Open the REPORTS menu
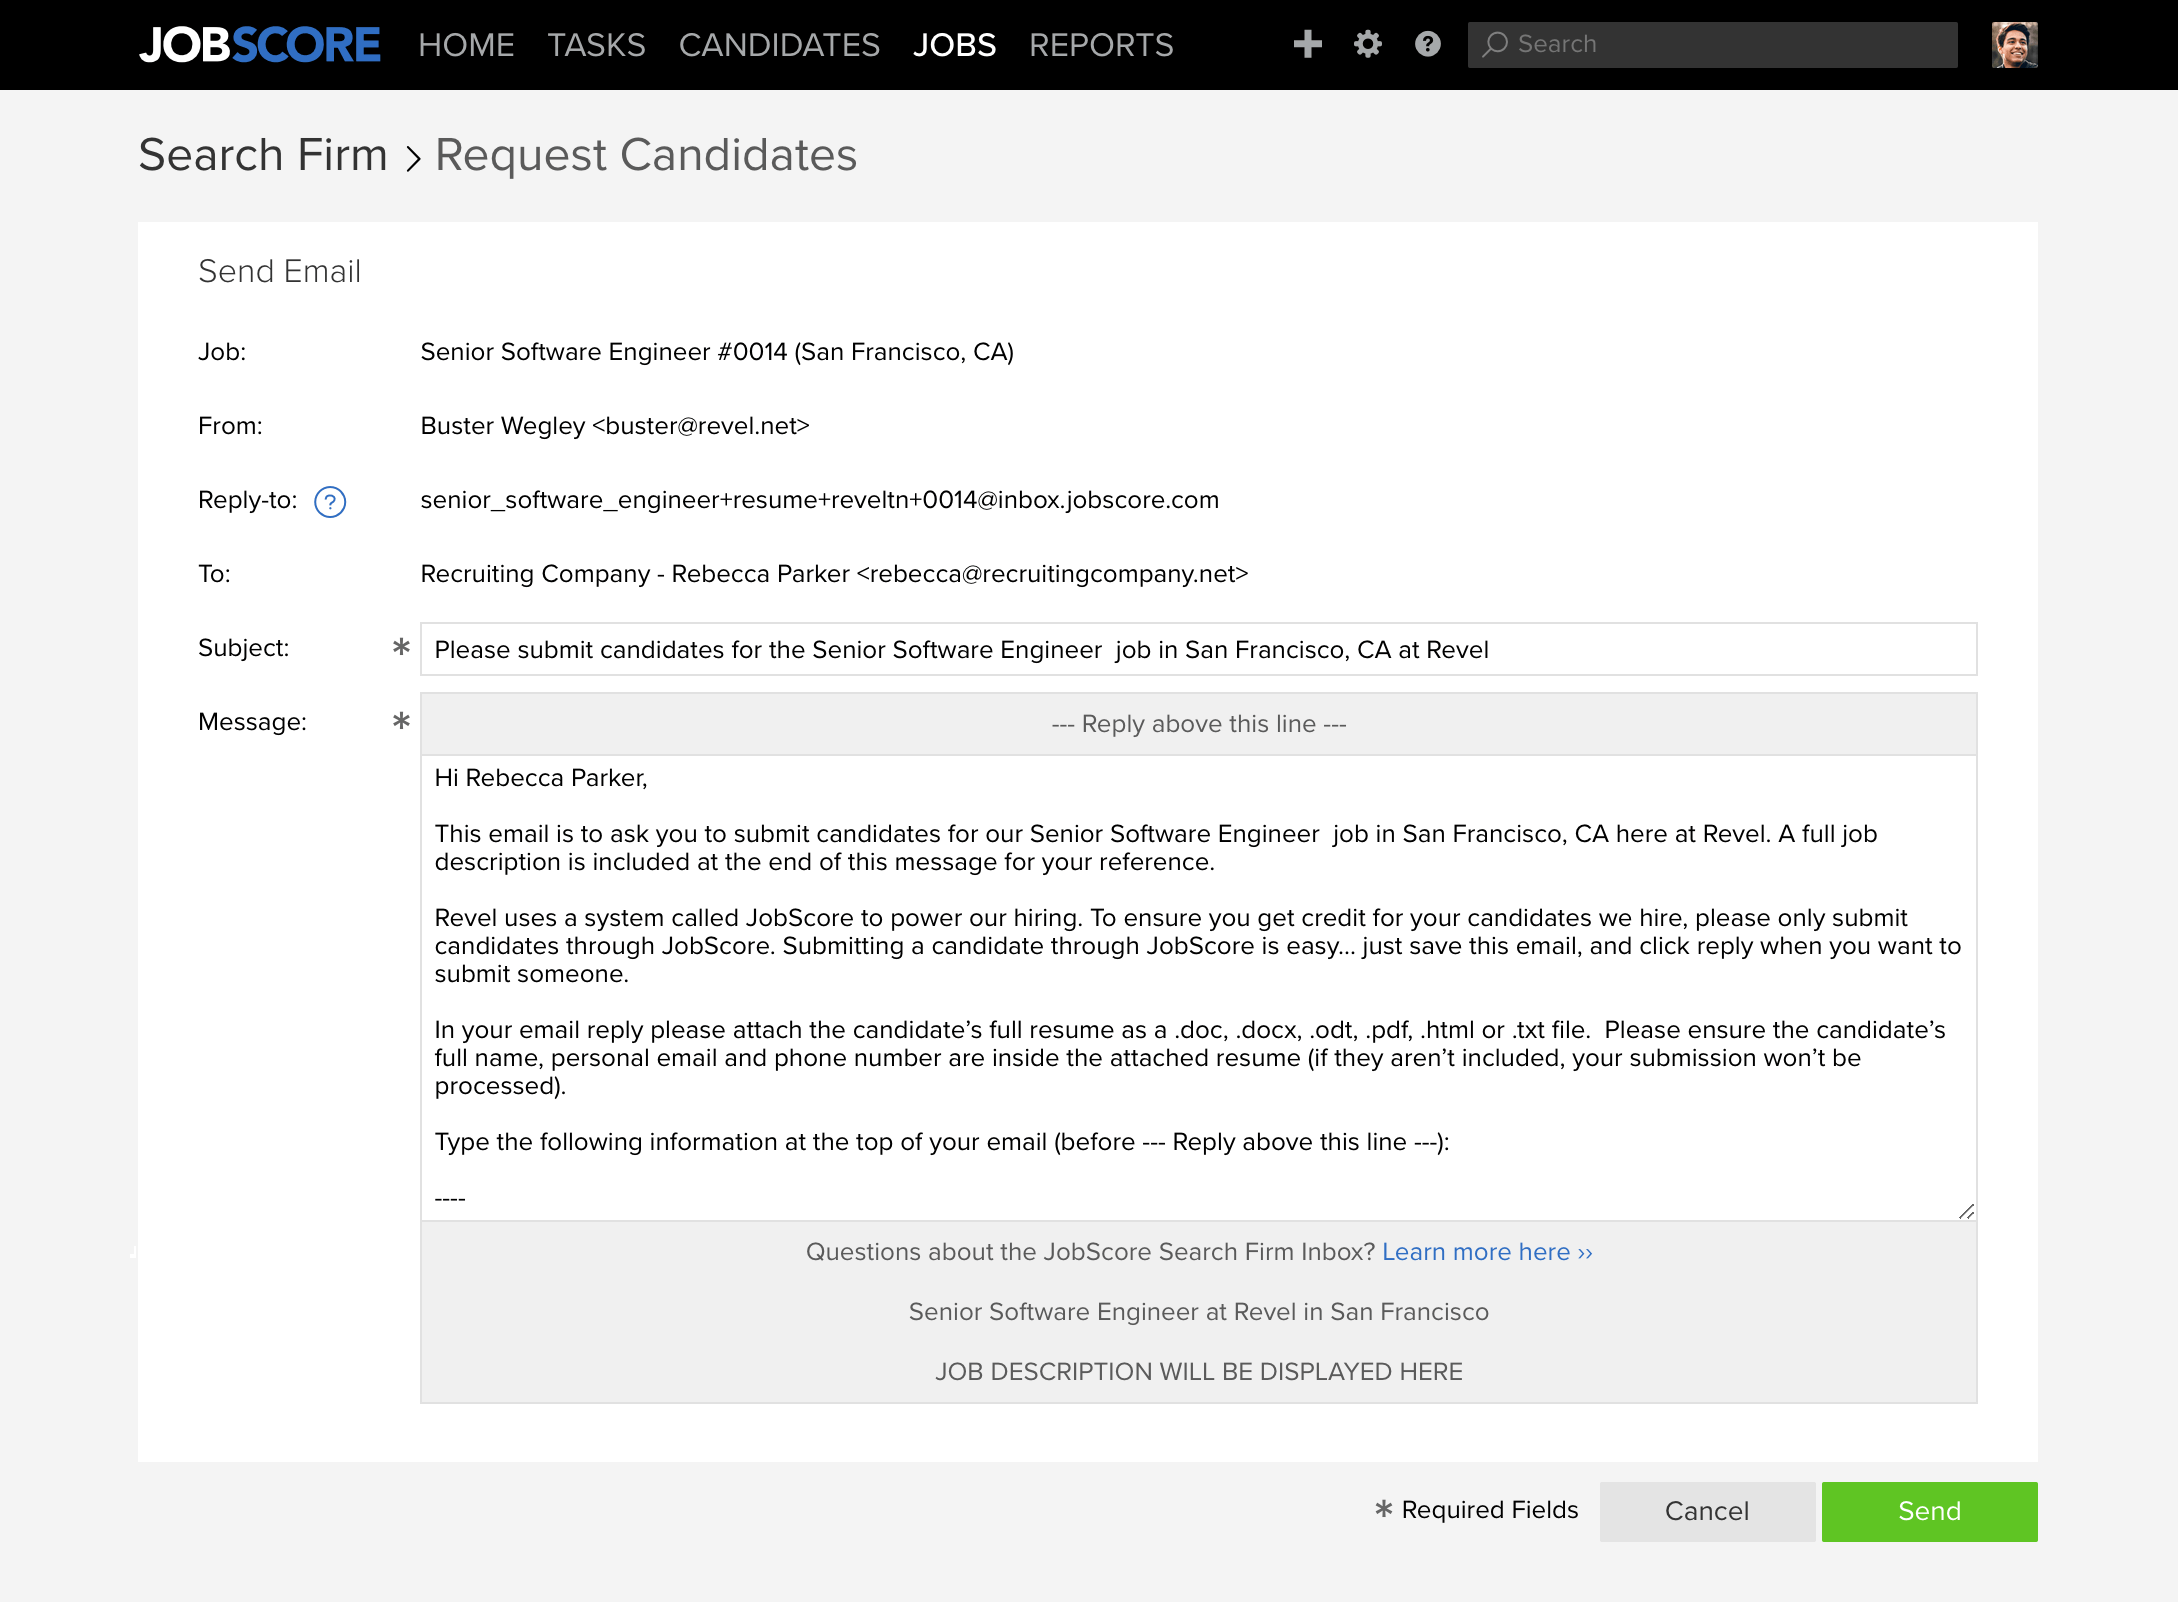This screenshot has height=1602, width=2178. tap(1101, 45)
